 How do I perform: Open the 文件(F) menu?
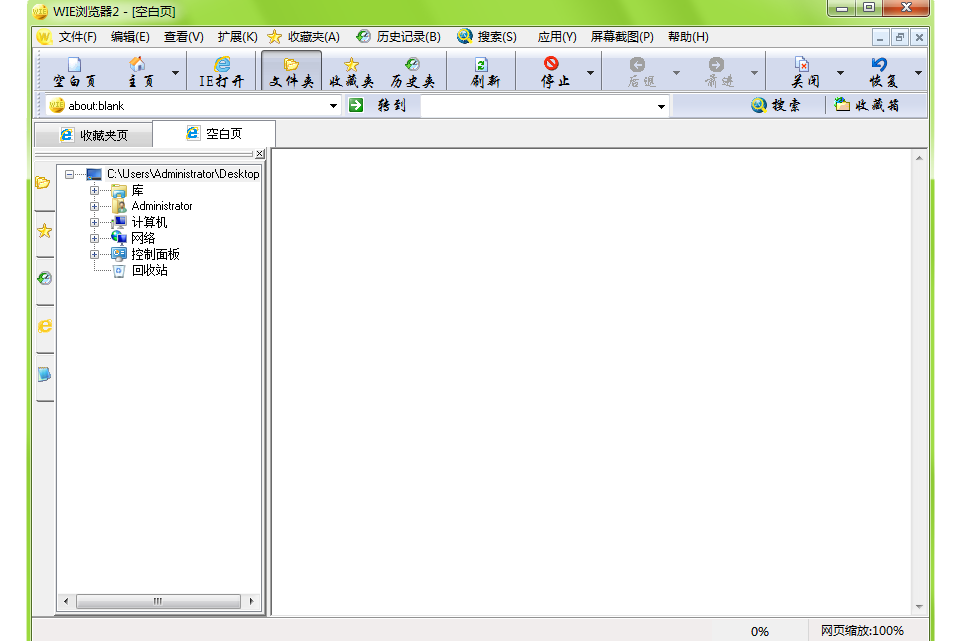point(77,37)
